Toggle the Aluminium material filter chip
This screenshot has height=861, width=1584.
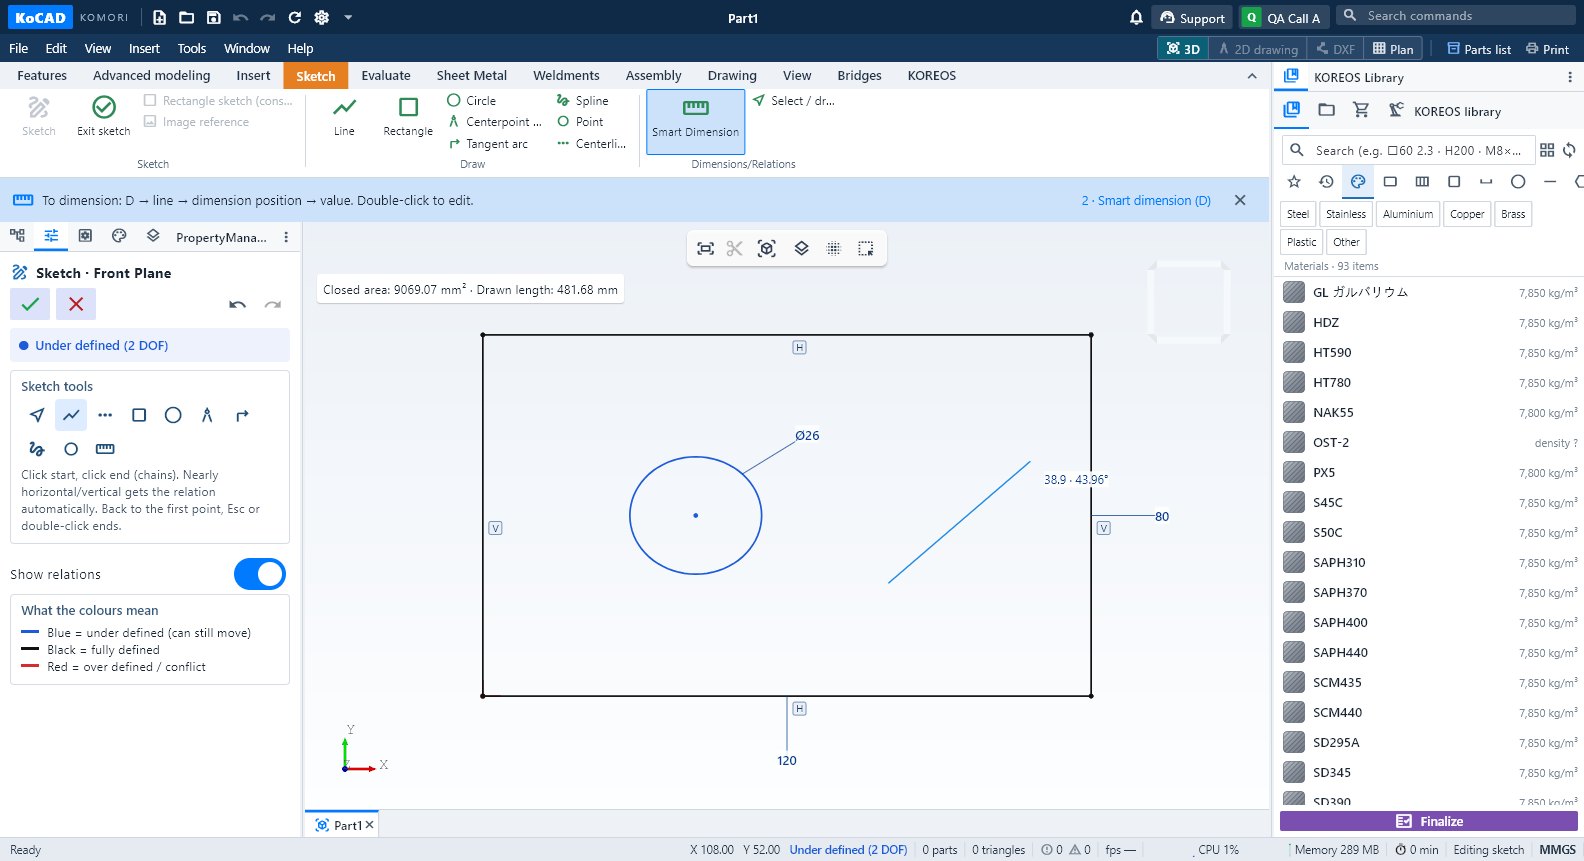[1408, 214]
